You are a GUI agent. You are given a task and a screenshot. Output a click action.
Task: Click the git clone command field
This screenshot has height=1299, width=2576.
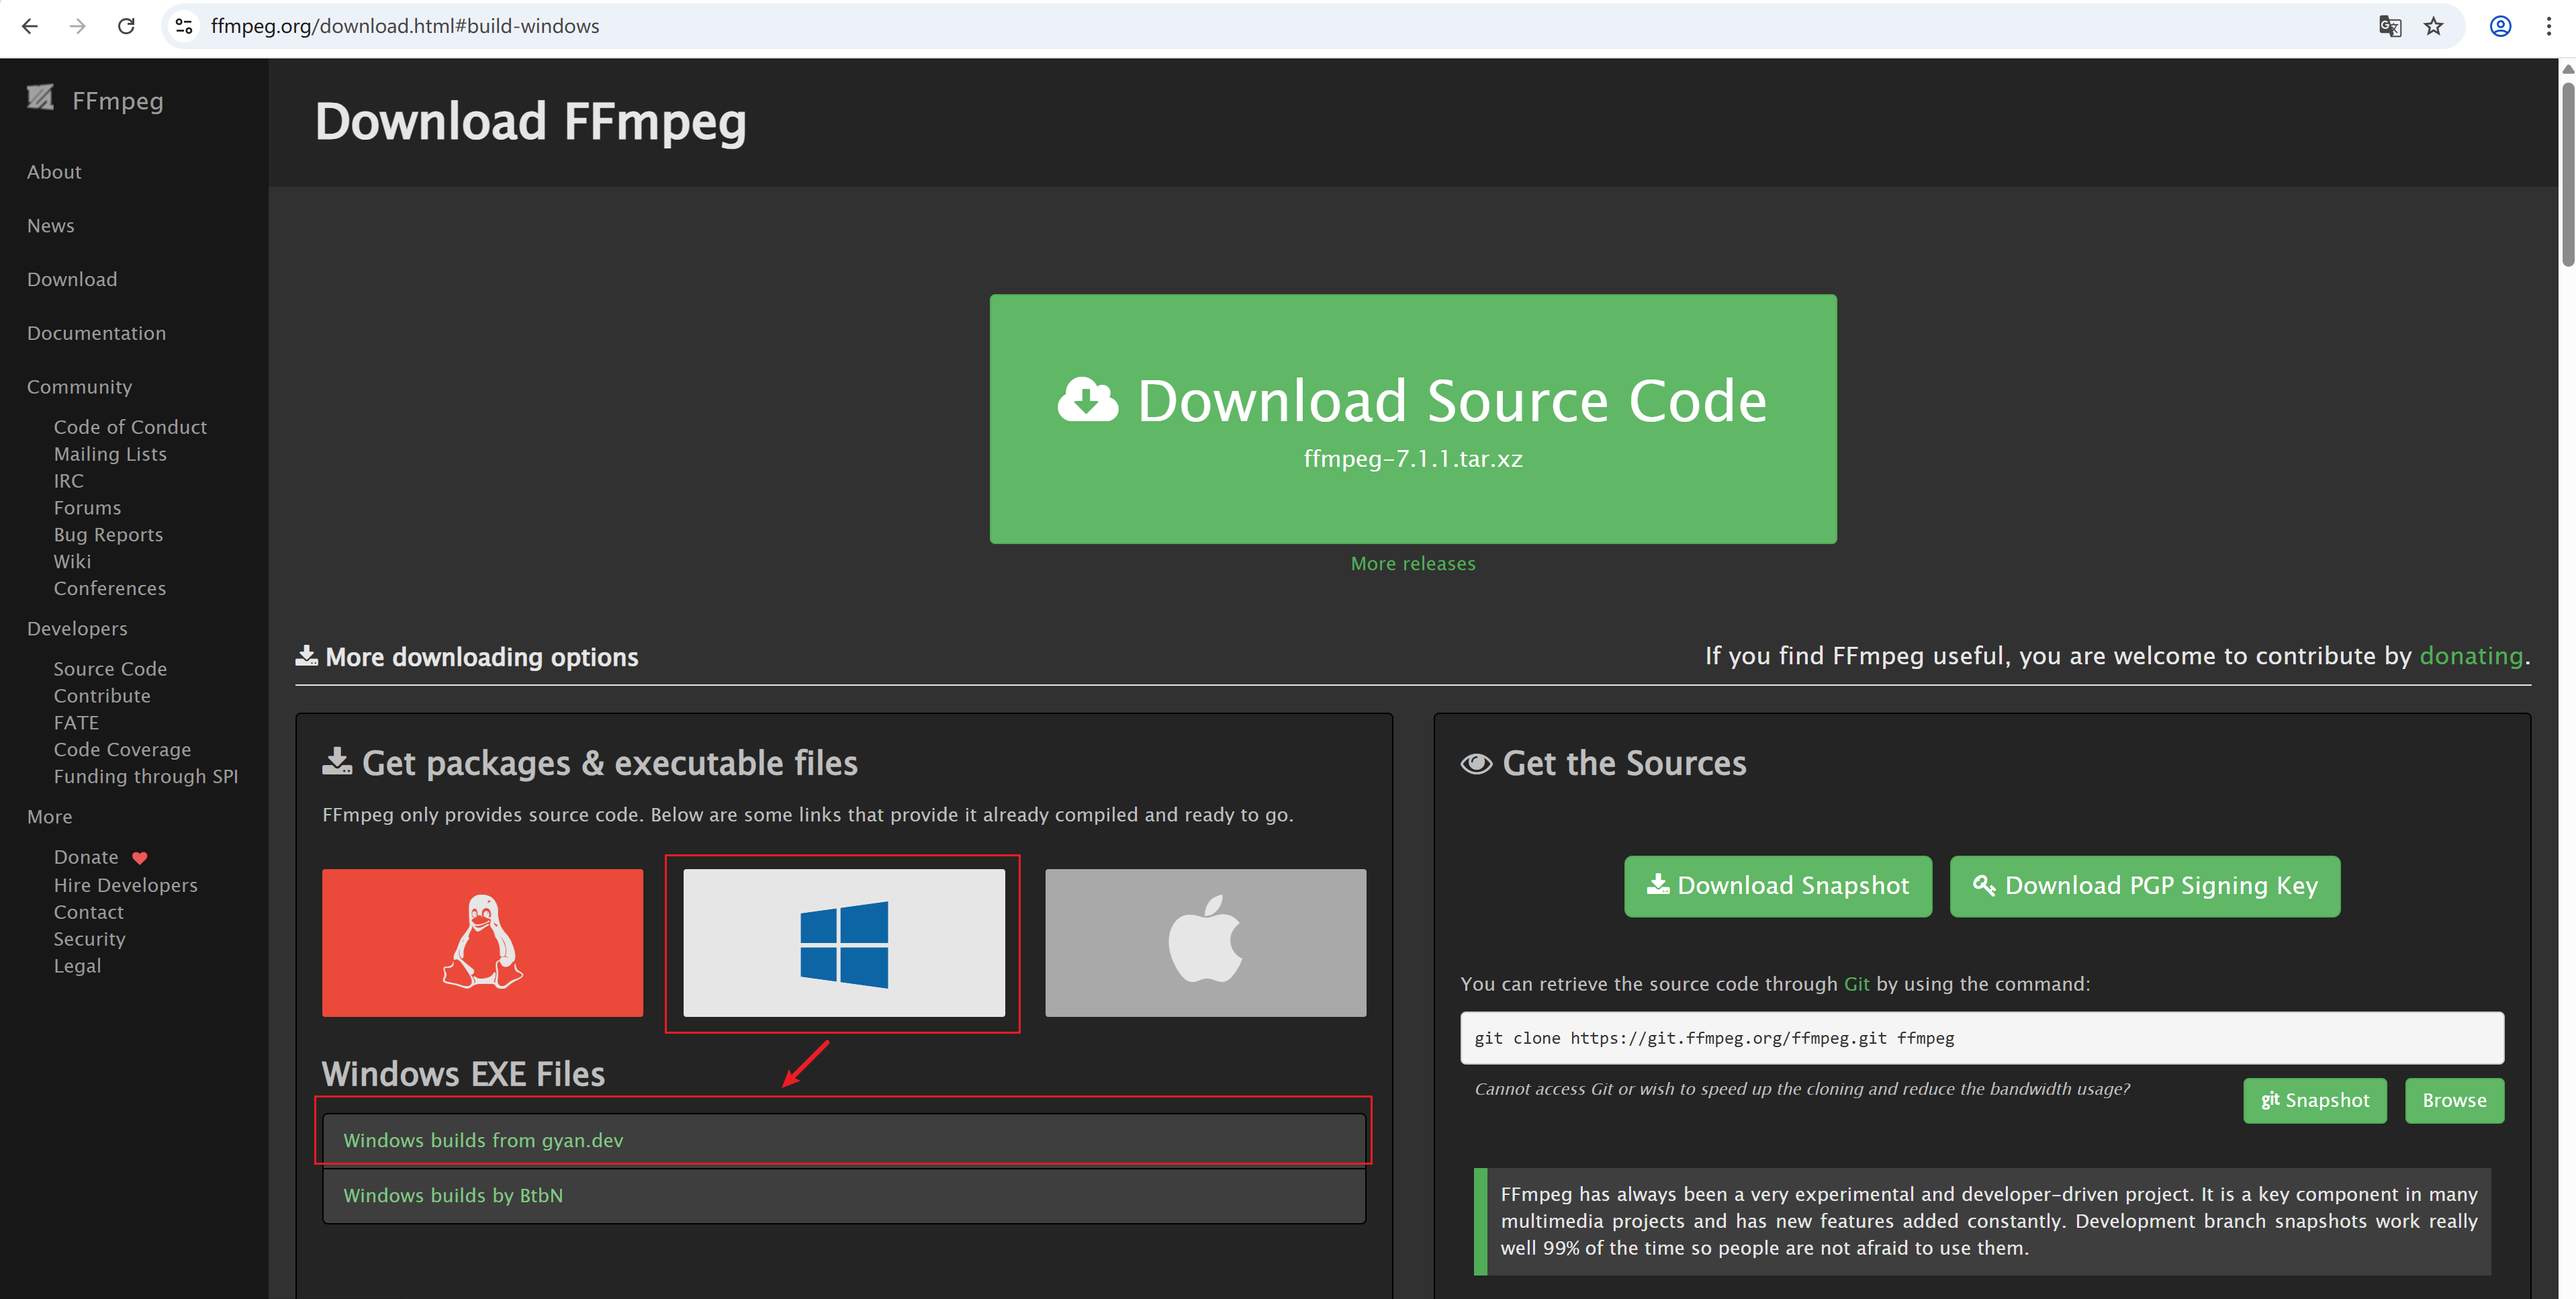pyautogui.click(x=1981, y=1038)
